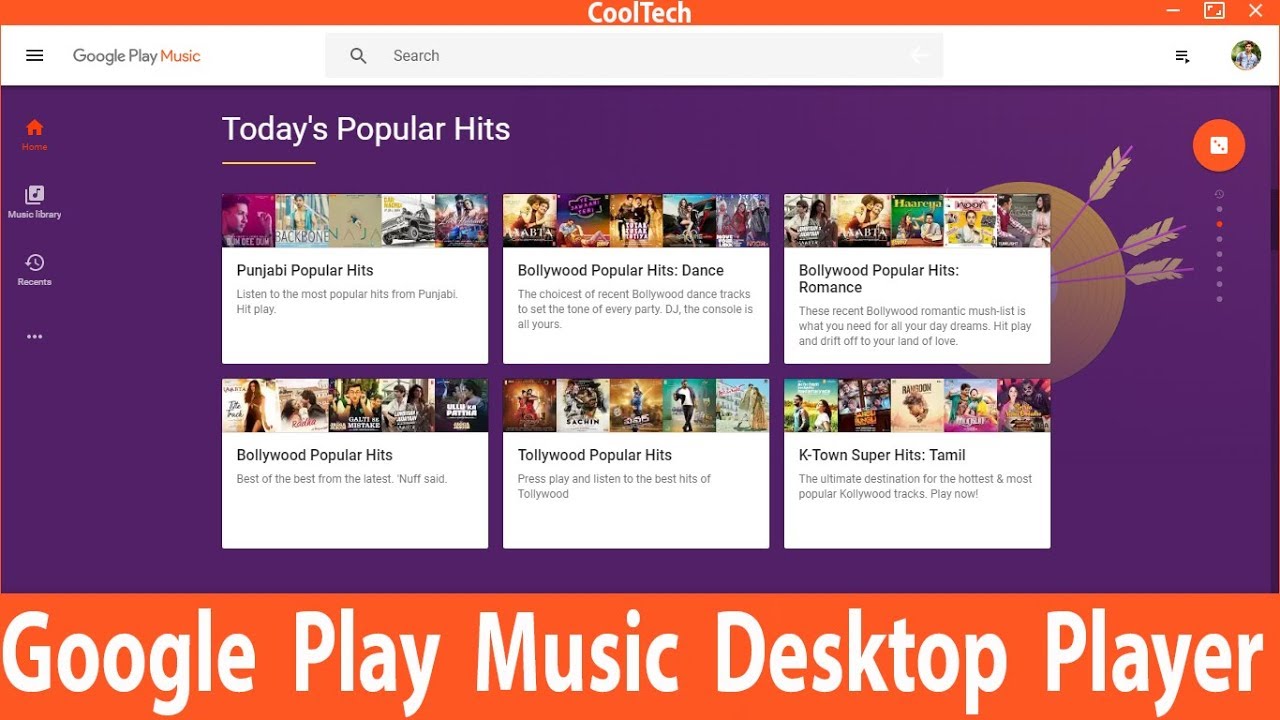Open Bollywood Popular Hits: Dance card

coord(636,279)
